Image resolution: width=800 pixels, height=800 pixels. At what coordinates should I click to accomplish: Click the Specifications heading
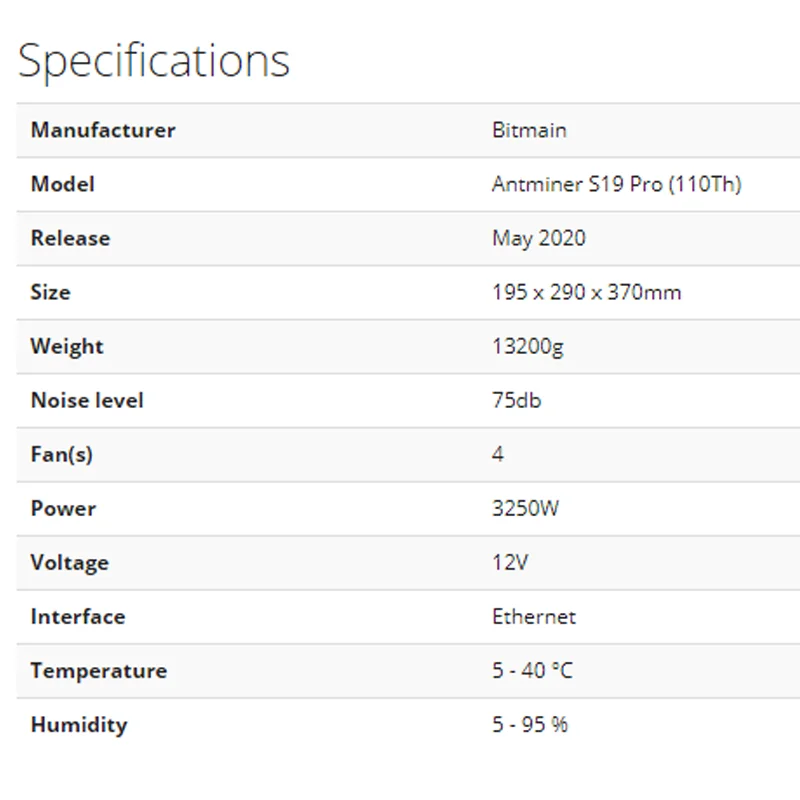click(x=154, y=60)
